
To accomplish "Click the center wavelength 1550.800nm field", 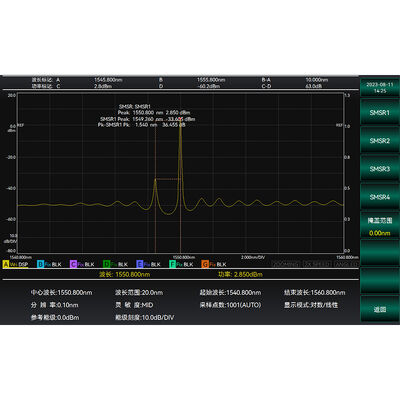I will pyautogui.click(x=61, y=292).
